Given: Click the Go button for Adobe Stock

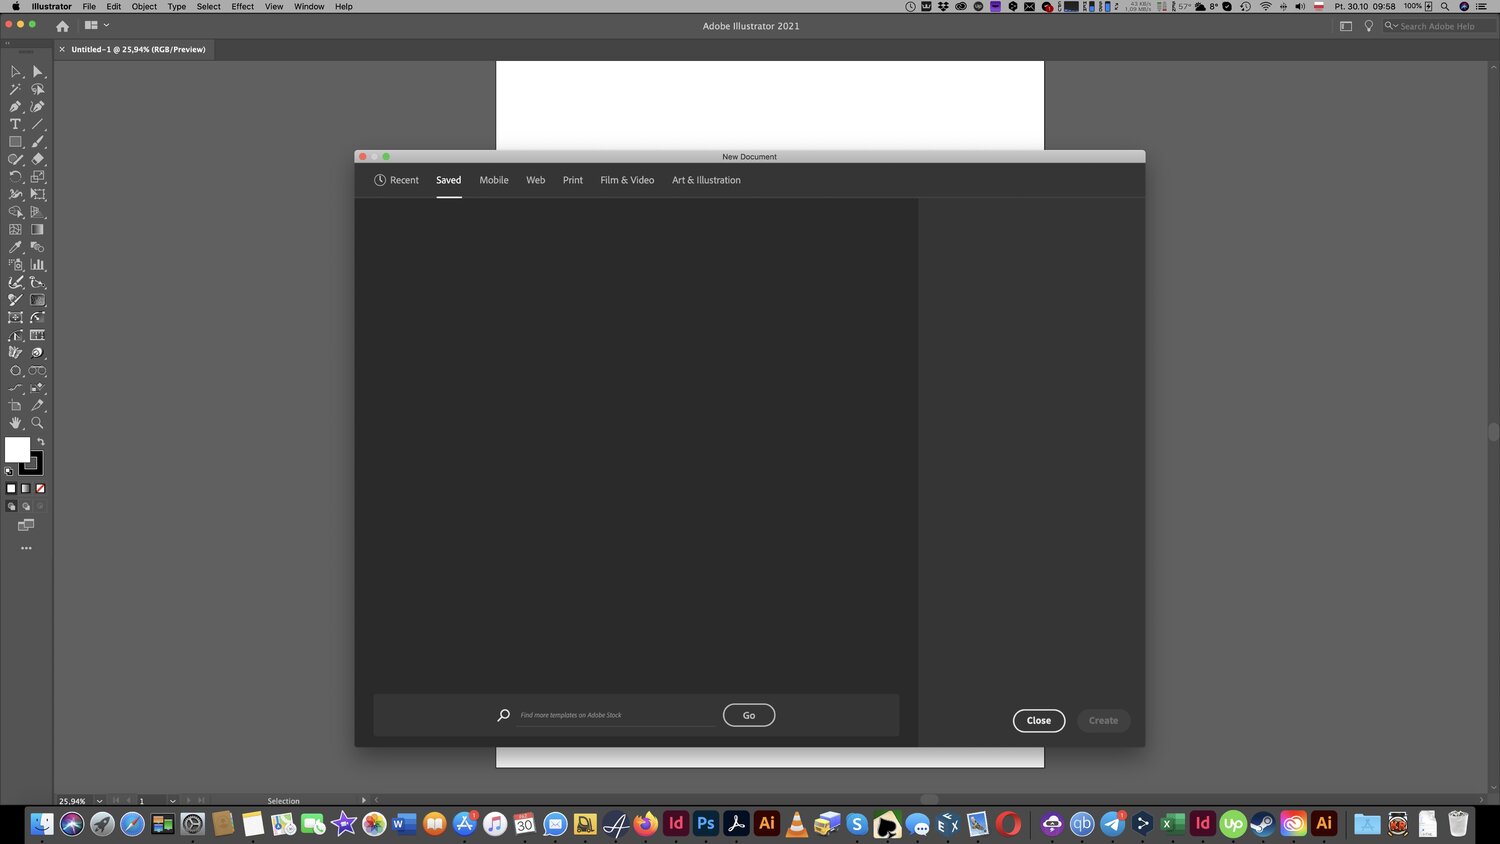Looking at the screenshot, I should tap(749, 715).
